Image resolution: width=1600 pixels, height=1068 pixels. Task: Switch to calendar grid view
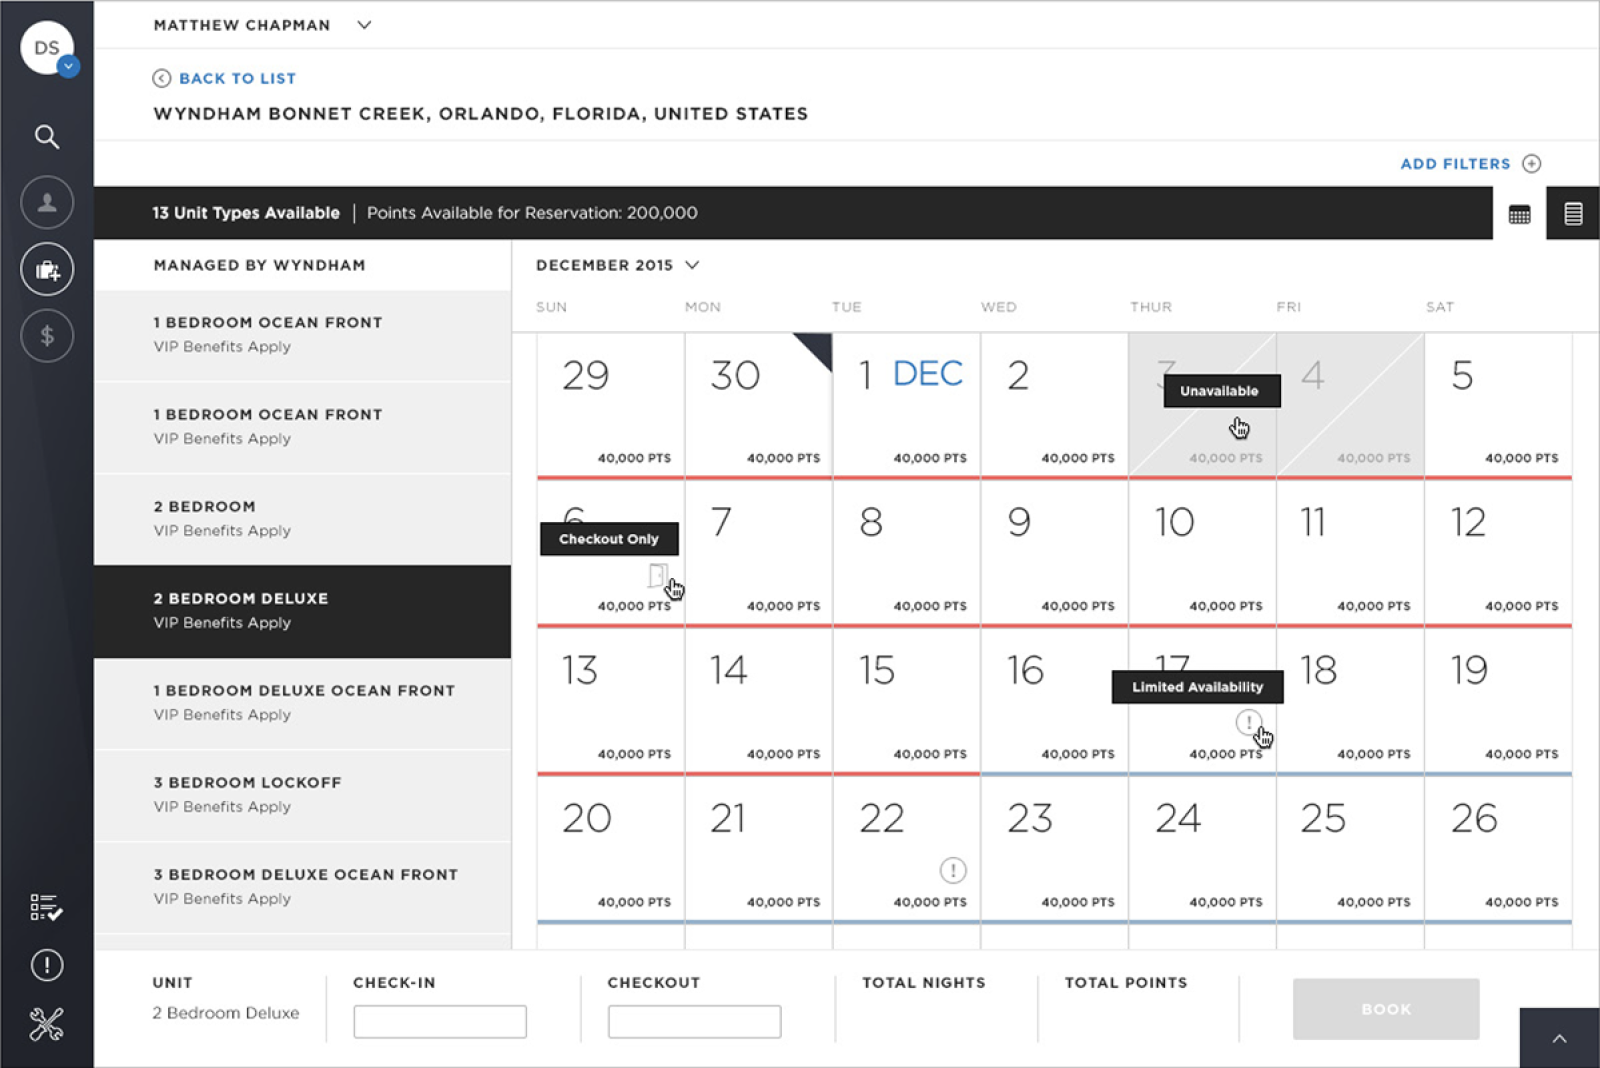tap(1519, 213)
